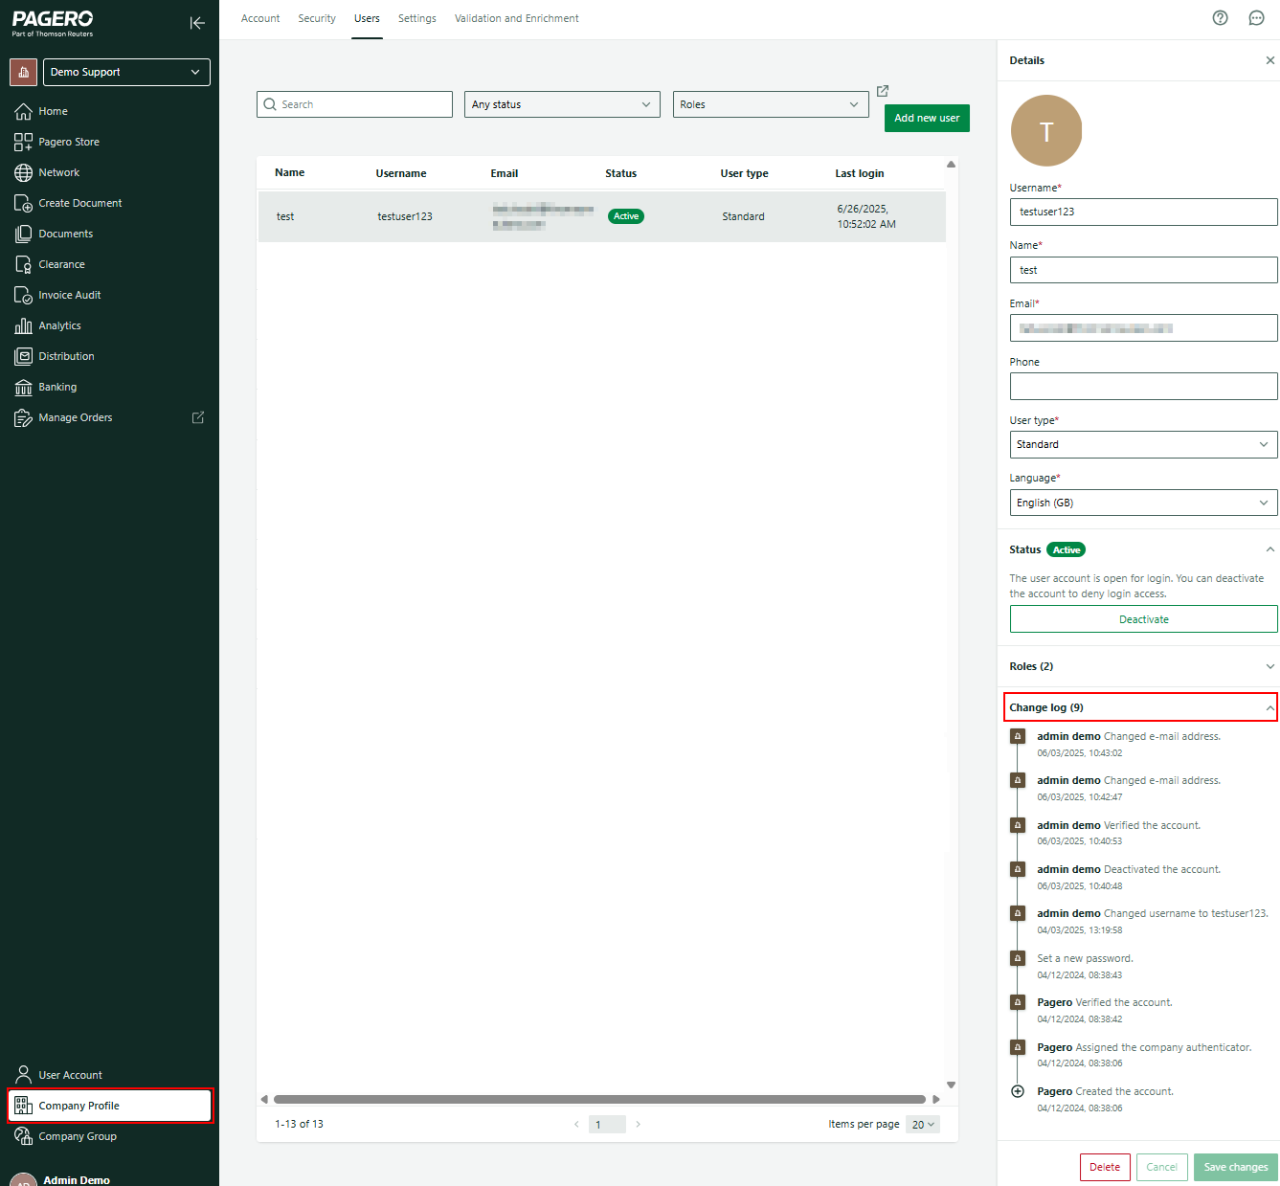
Task: Open the help question mark icon
Action: (x=1220, y=18)
